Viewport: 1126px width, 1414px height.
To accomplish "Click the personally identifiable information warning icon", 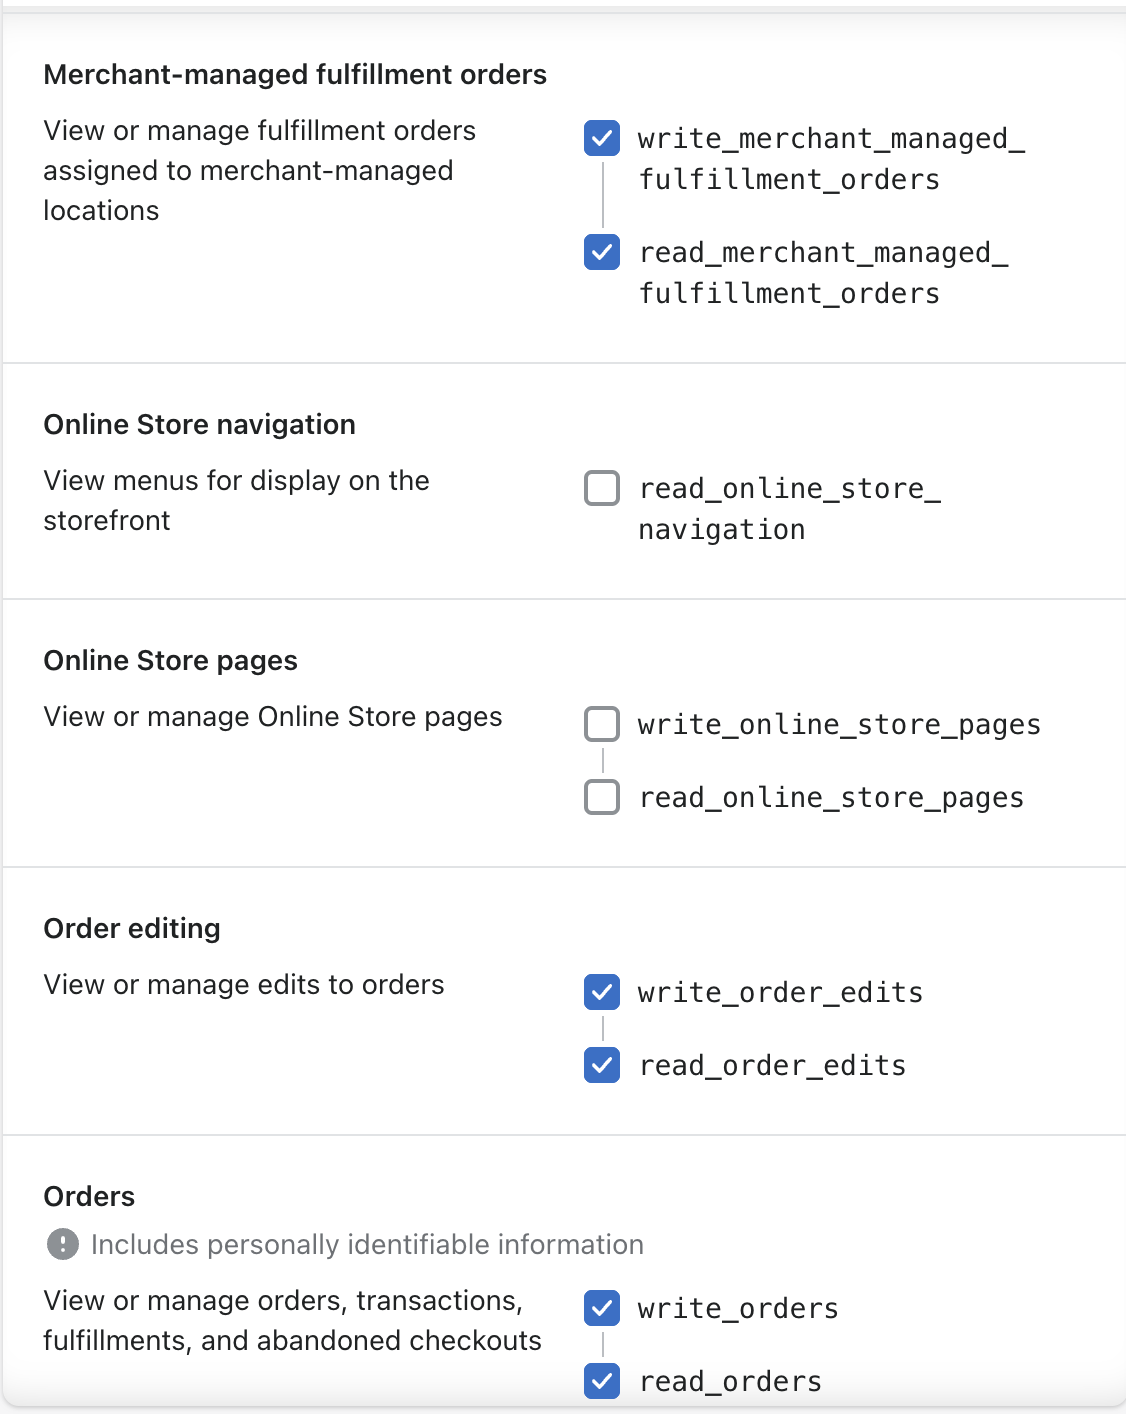I will tap(63, 1244).
